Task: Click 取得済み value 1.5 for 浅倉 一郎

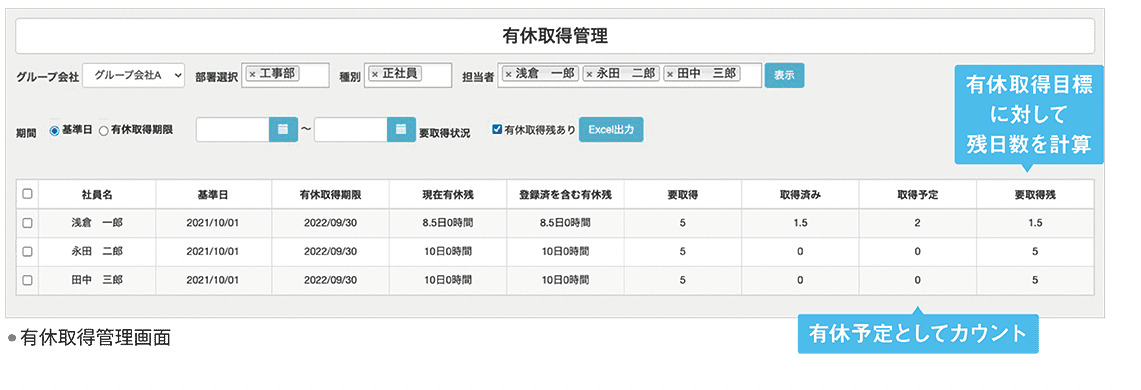Action: click(800, 223)
